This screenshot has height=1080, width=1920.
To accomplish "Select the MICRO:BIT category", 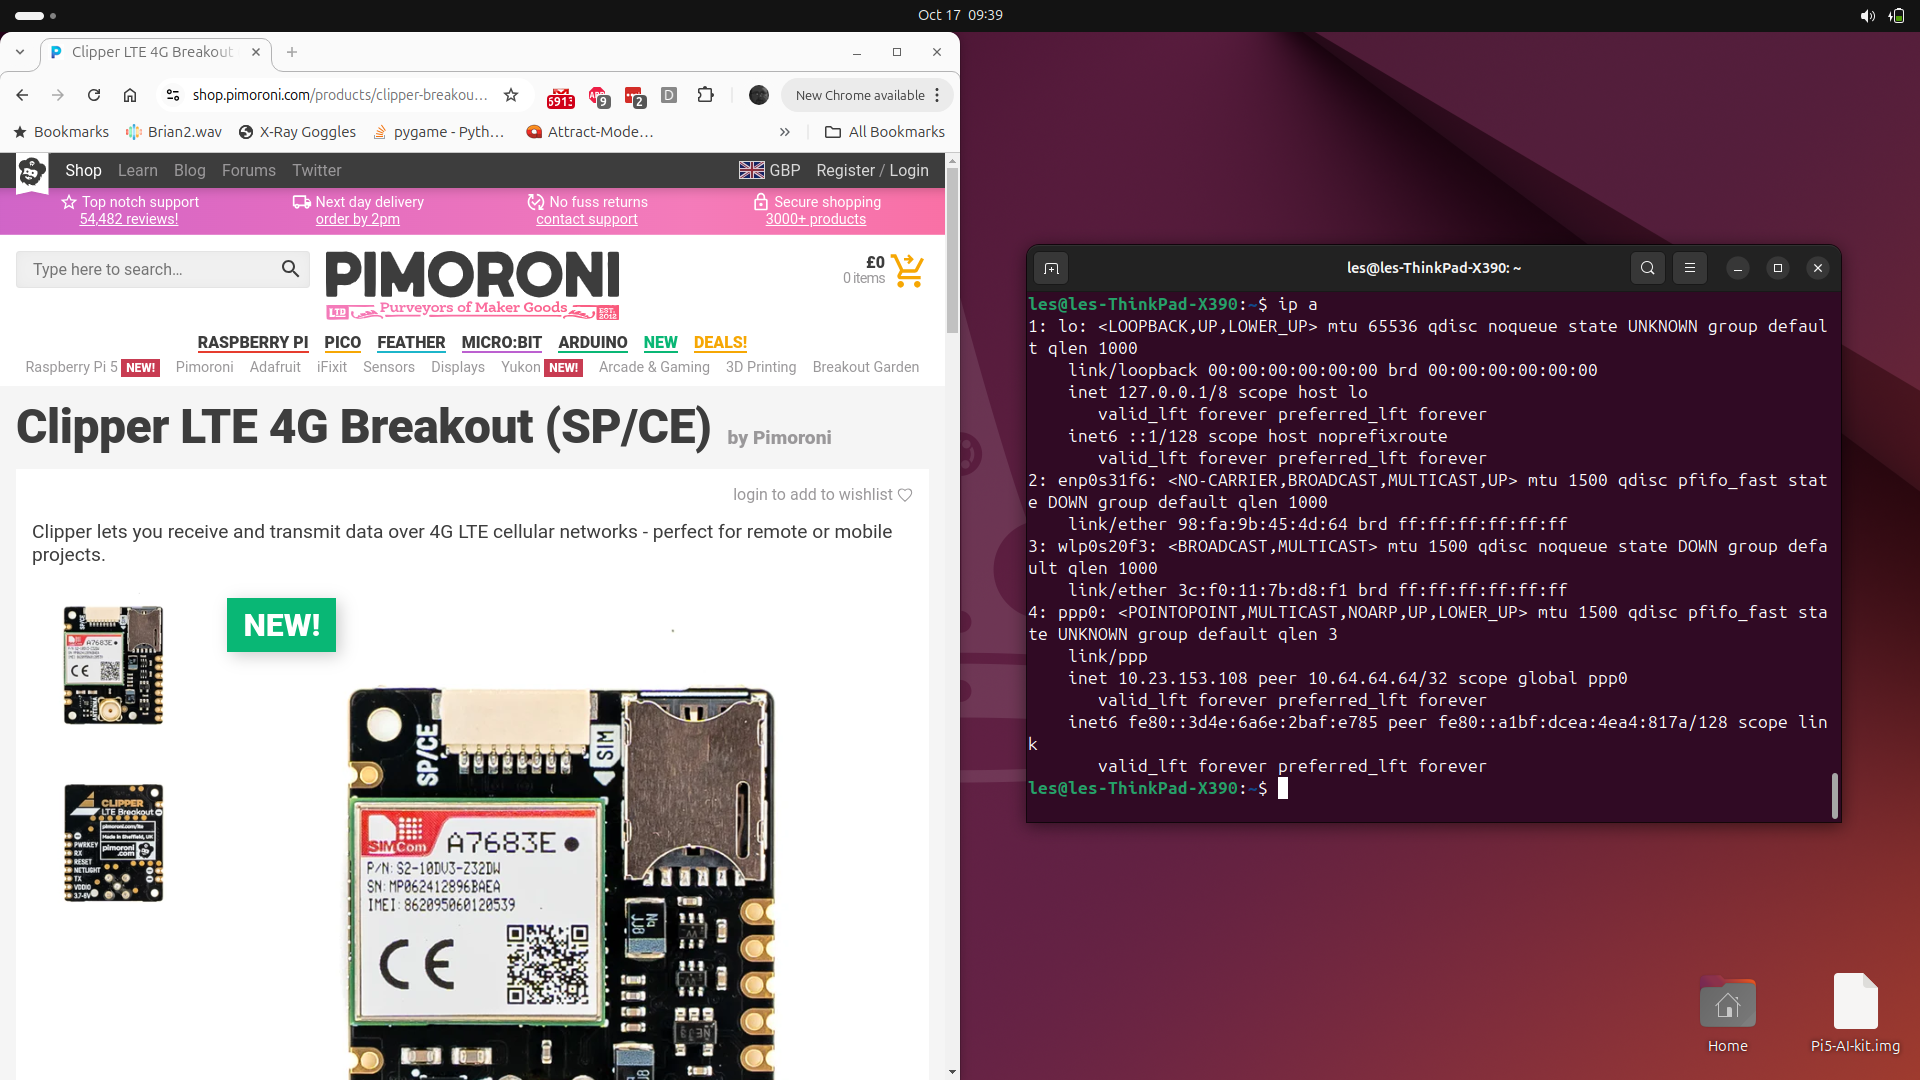I will point(502,342).
